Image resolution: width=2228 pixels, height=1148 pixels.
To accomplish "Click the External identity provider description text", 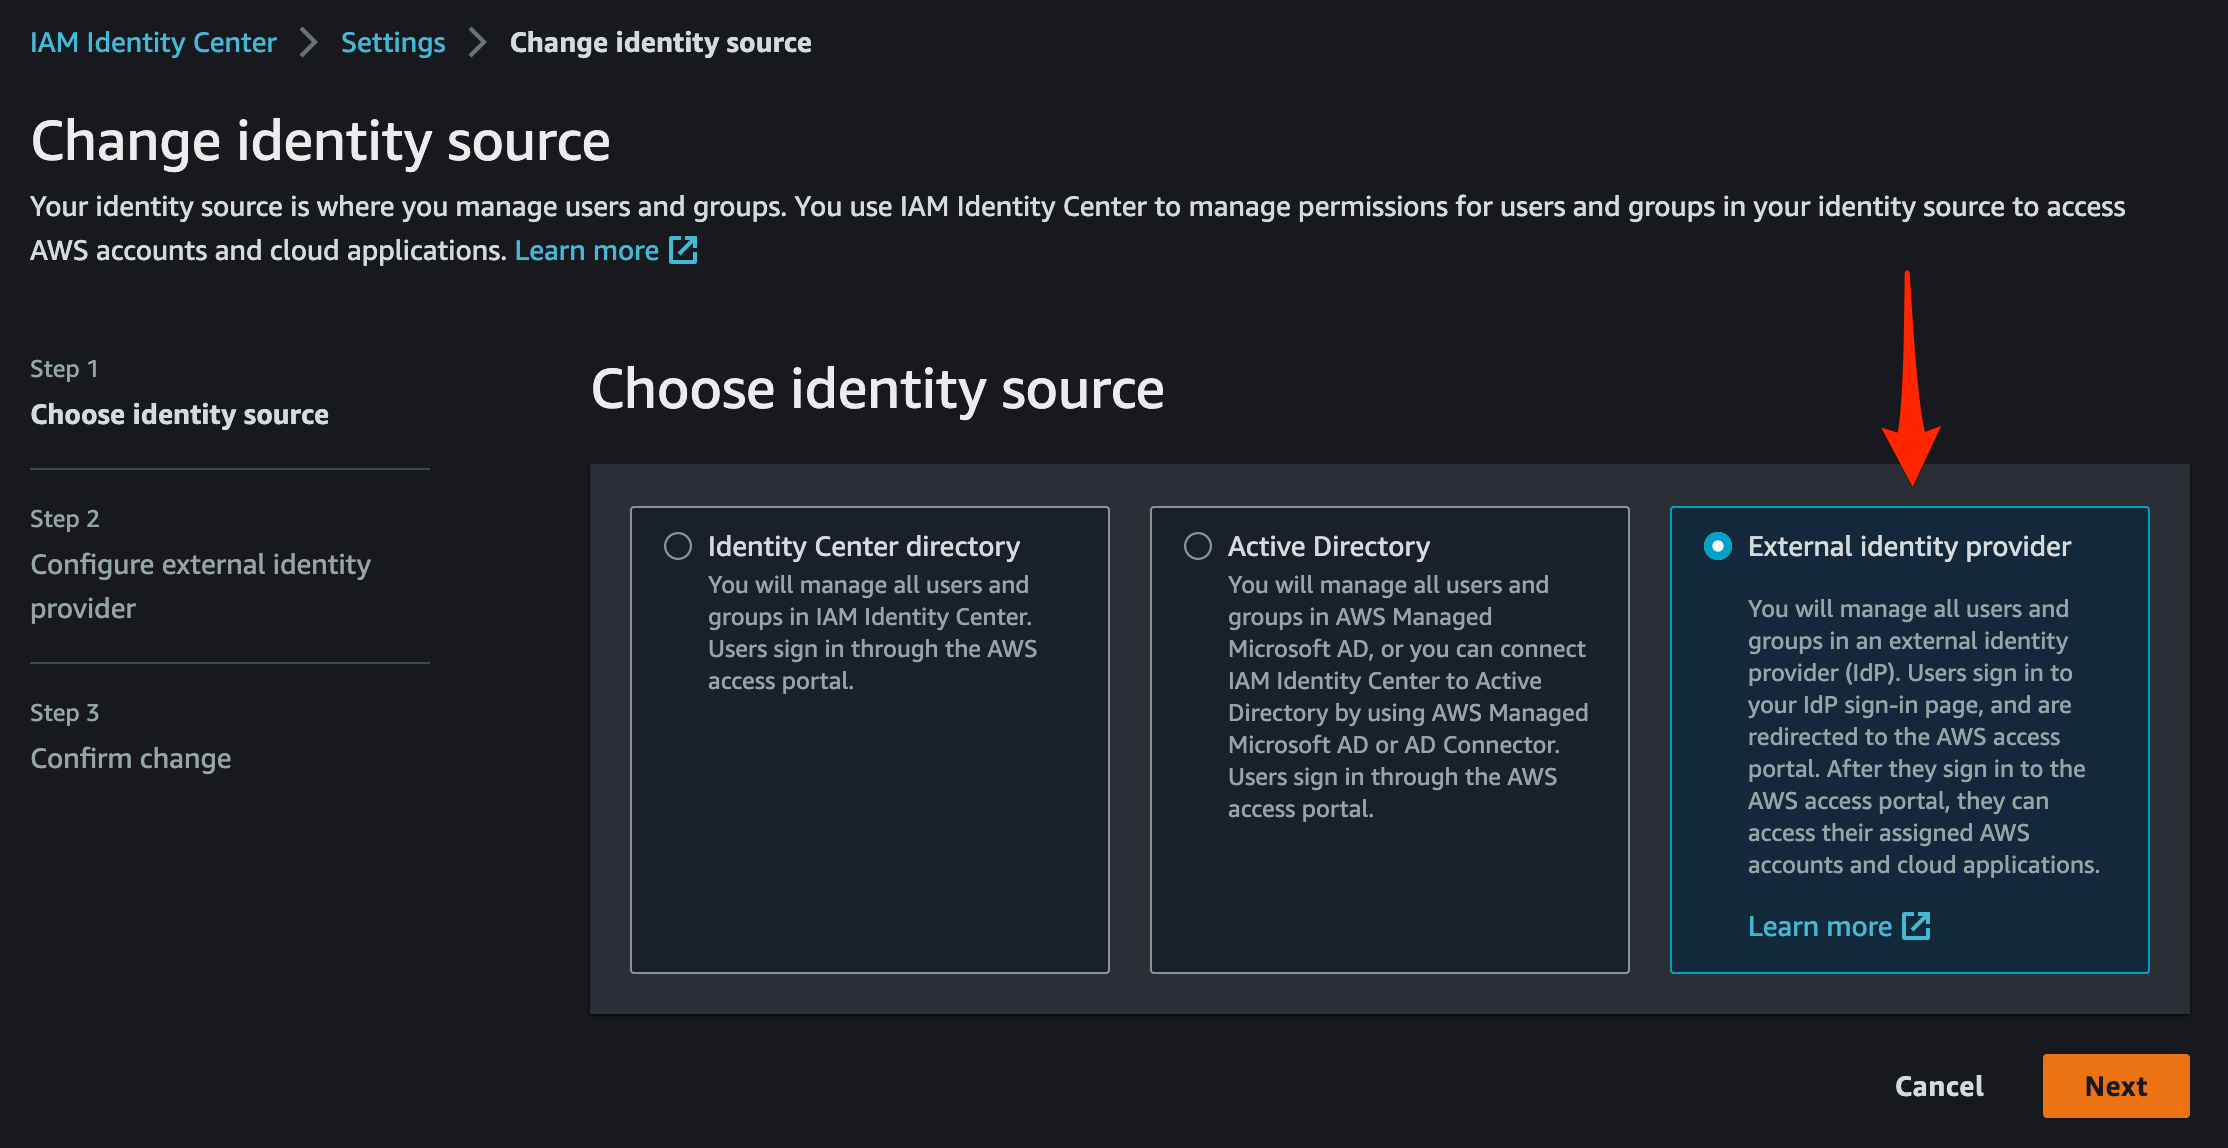I will 1924,737.
